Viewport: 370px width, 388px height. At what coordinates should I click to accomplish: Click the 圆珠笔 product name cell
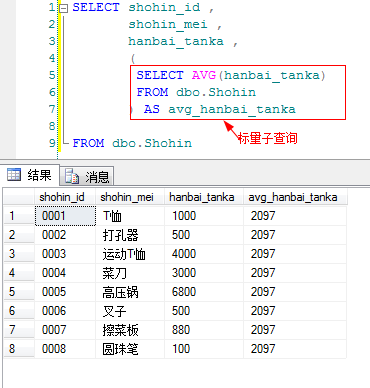point(130,349)
